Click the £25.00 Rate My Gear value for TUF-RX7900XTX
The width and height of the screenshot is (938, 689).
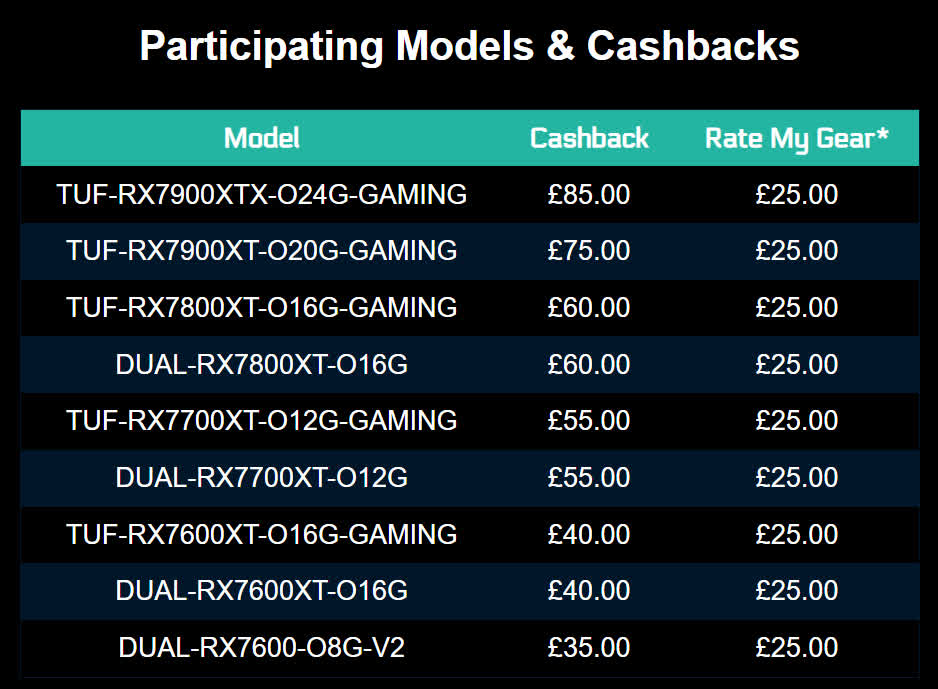point(796,195)
